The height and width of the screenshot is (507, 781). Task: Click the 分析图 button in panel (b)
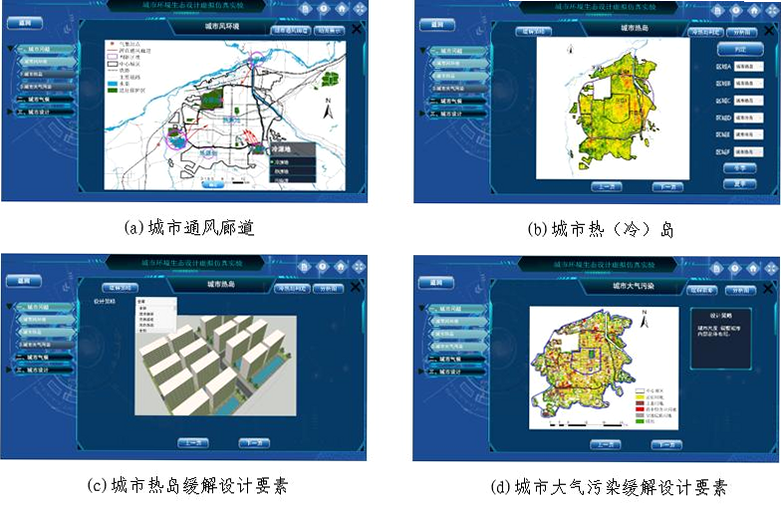[742, 32]
